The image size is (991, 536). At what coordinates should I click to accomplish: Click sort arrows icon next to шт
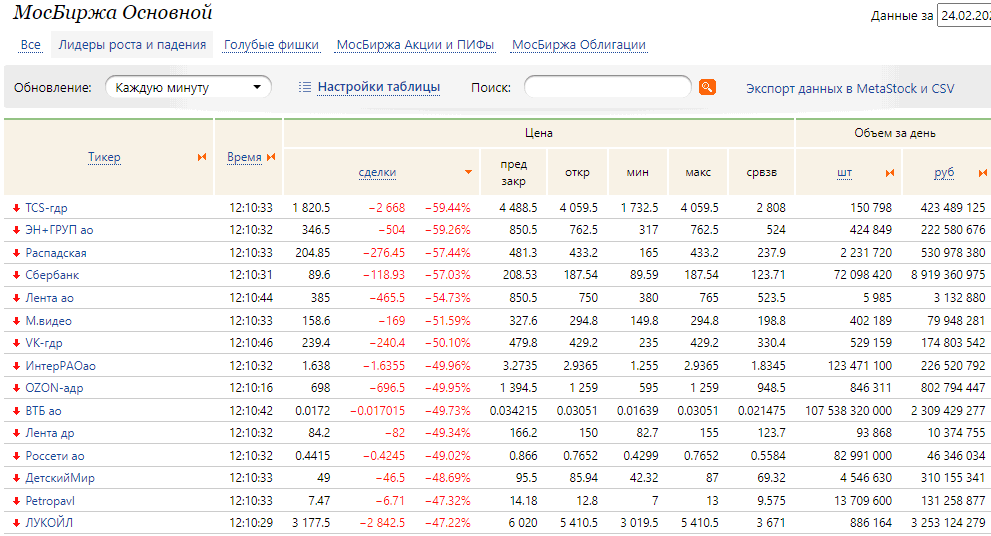click(890, 173)
